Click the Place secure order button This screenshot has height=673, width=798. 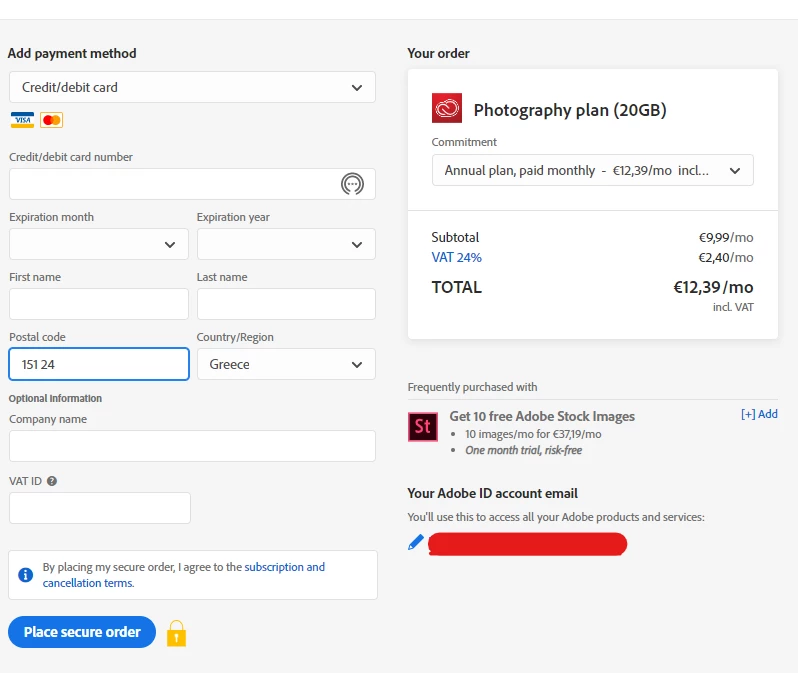point(82,632)
